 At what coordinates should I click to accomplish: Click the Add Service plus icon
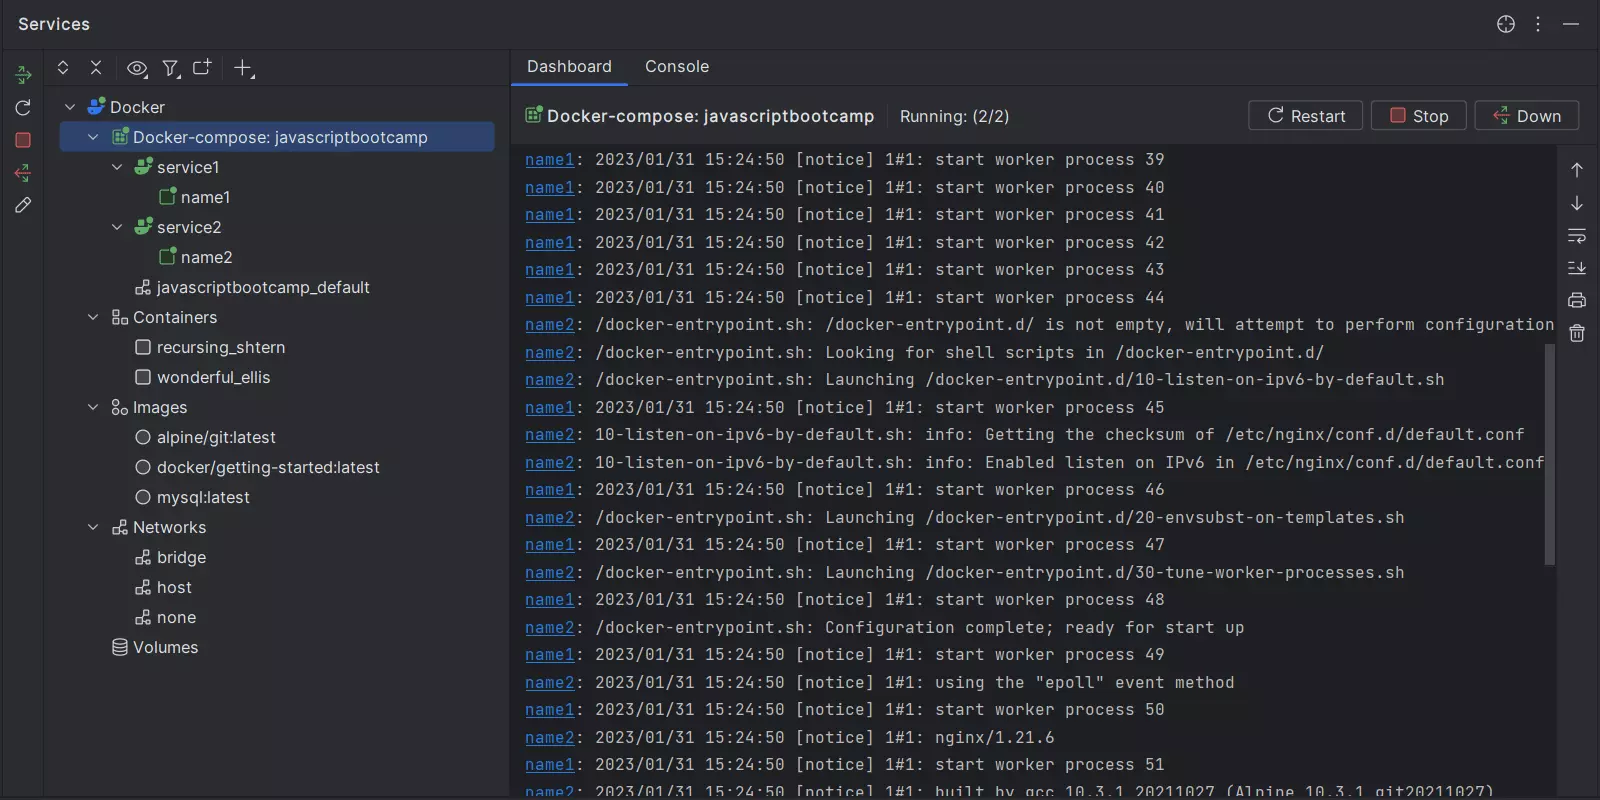[243, 68]
